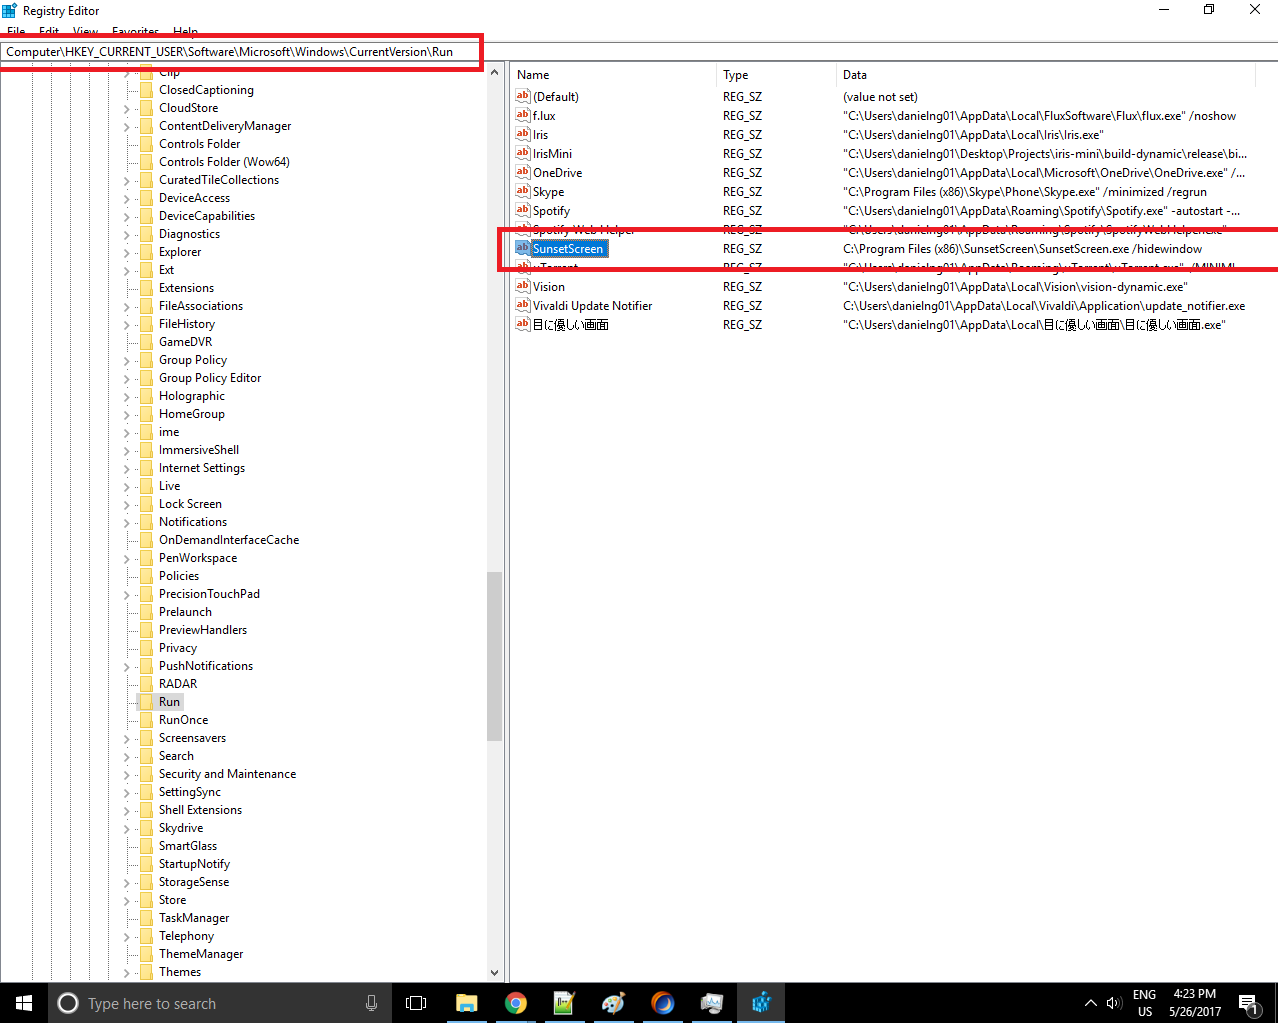1278x1023 pixels.
Task: Open the taskbar clock showing 4:23 PM
Action: coord(1195,1003)
